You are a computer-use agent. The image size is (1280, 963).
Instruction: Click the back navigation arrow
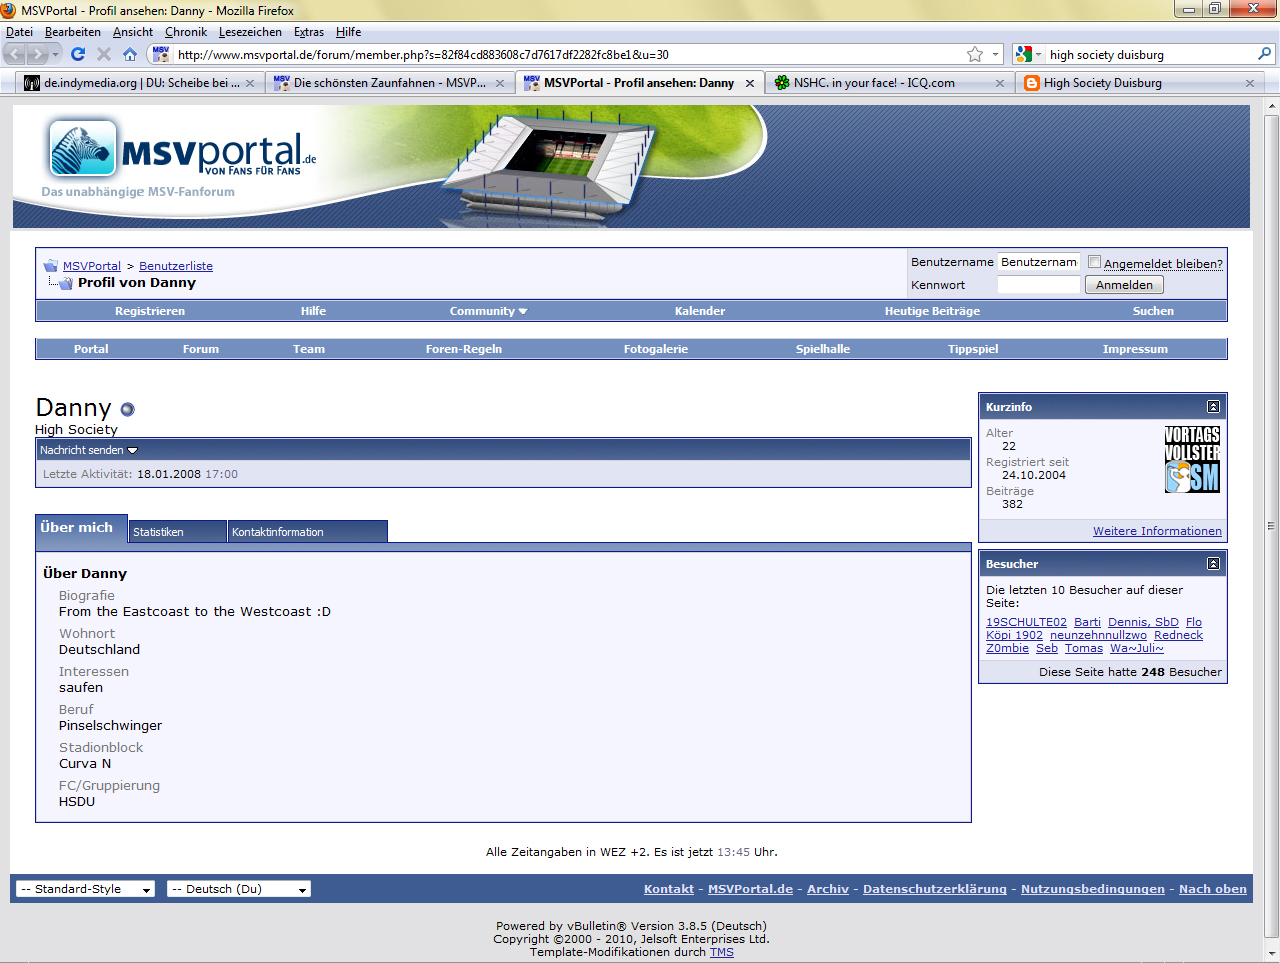(x=16, y=54)
